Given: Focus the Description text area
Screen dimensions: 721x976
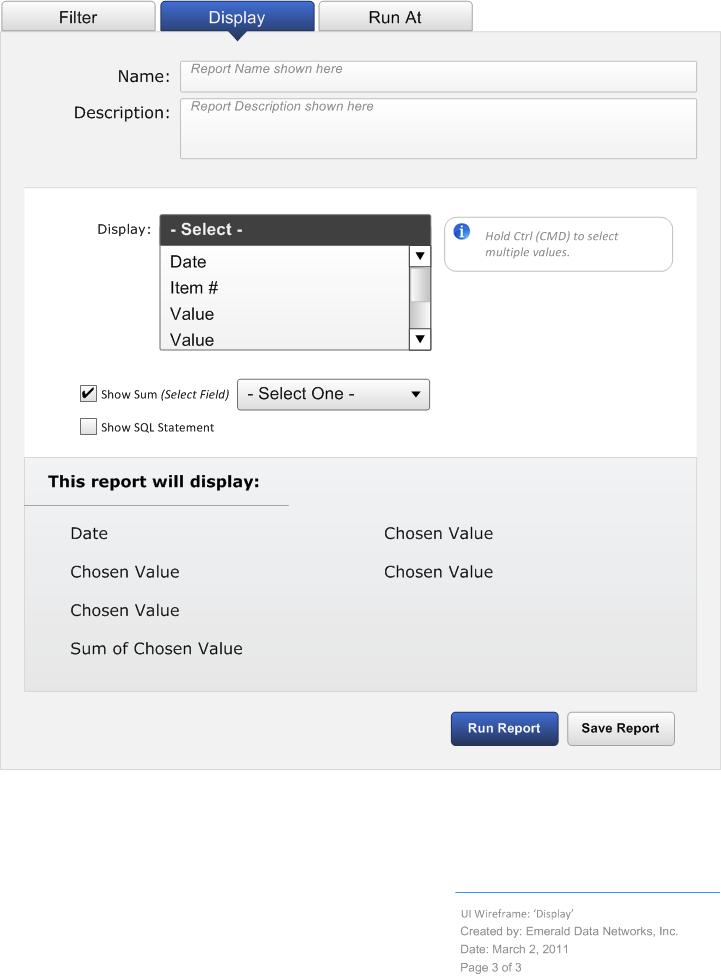Looking at the screenshot, I should [x=438, y=128].
